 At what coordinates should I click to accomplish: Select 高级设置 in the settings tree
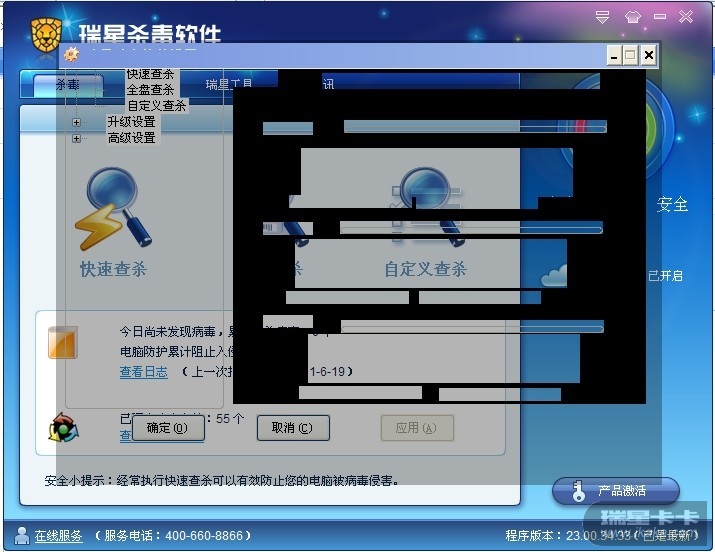[x=131, y=138]
